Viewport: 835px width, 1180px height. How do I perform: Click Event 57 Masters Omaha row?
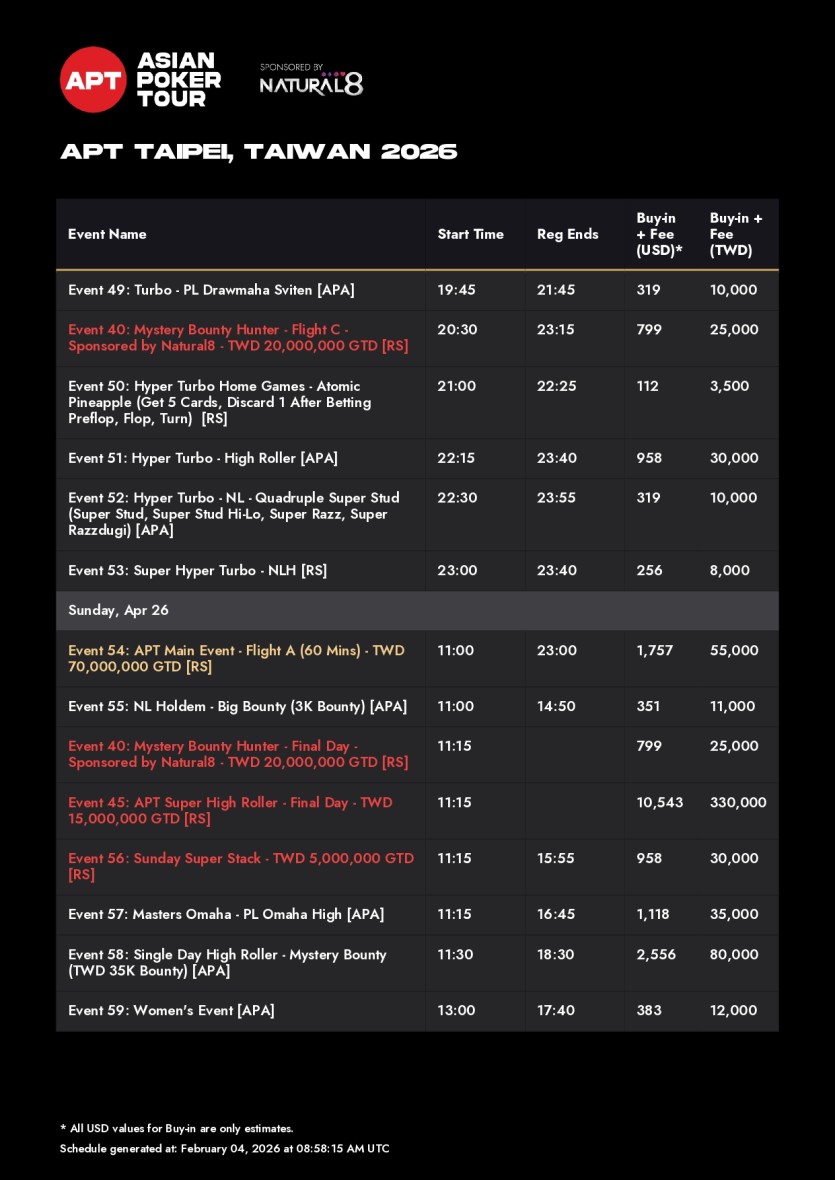[x=226, y=914]
